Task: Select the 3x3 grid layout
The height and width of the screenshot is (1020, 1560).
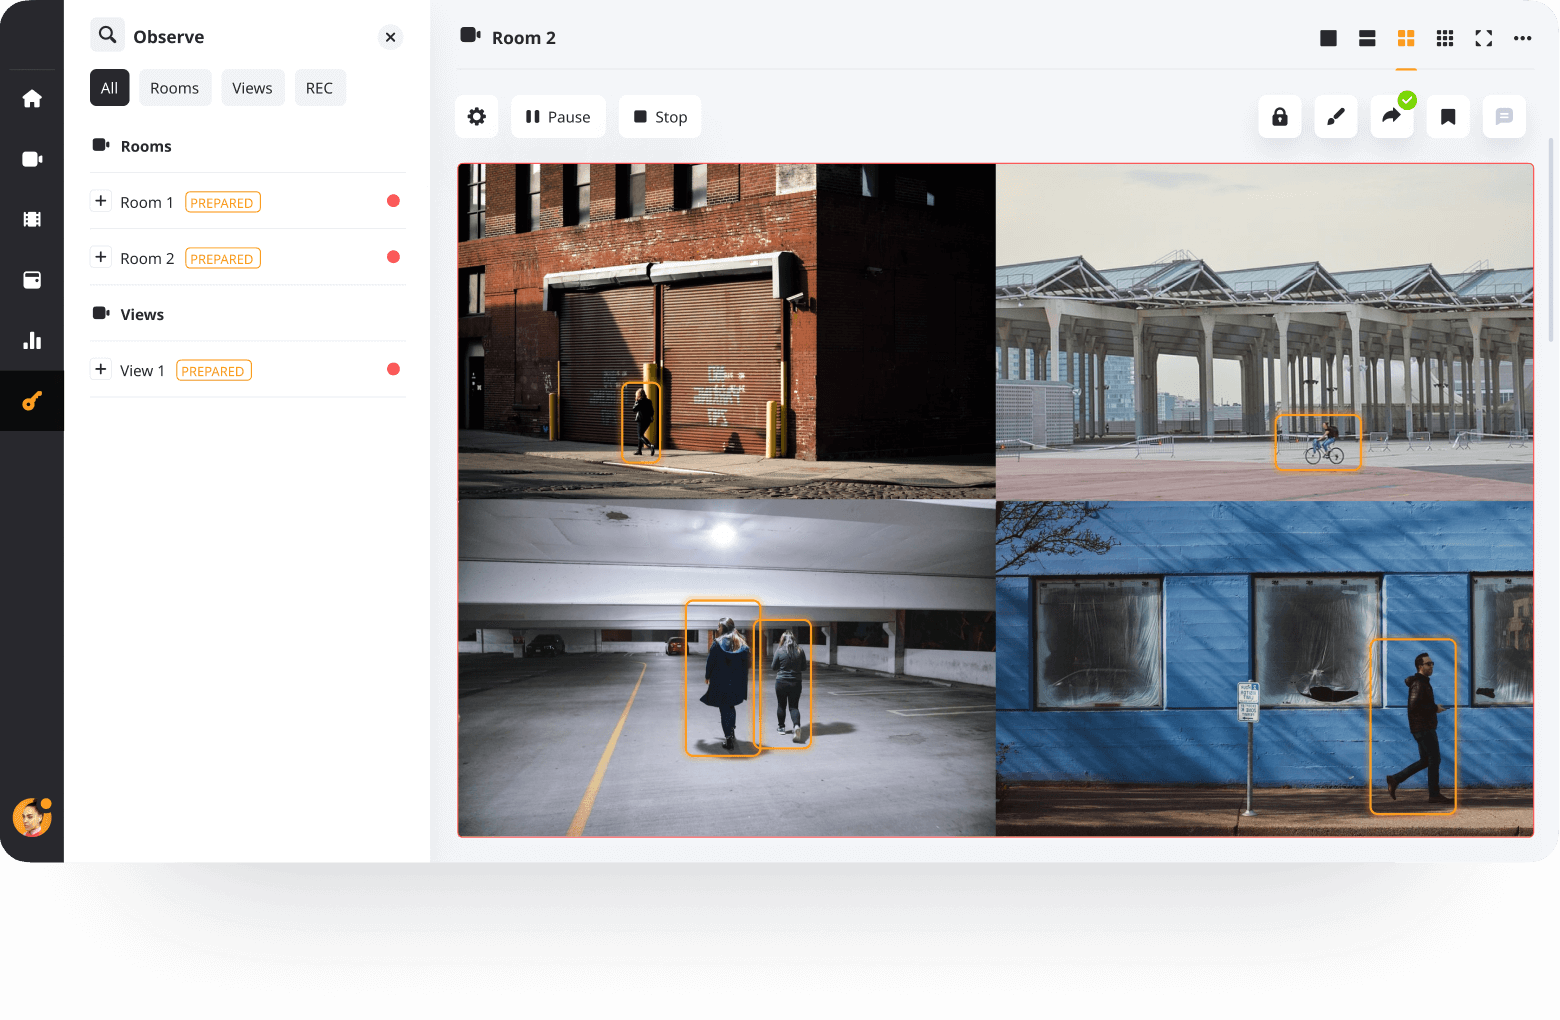Action: [1445, 38]
